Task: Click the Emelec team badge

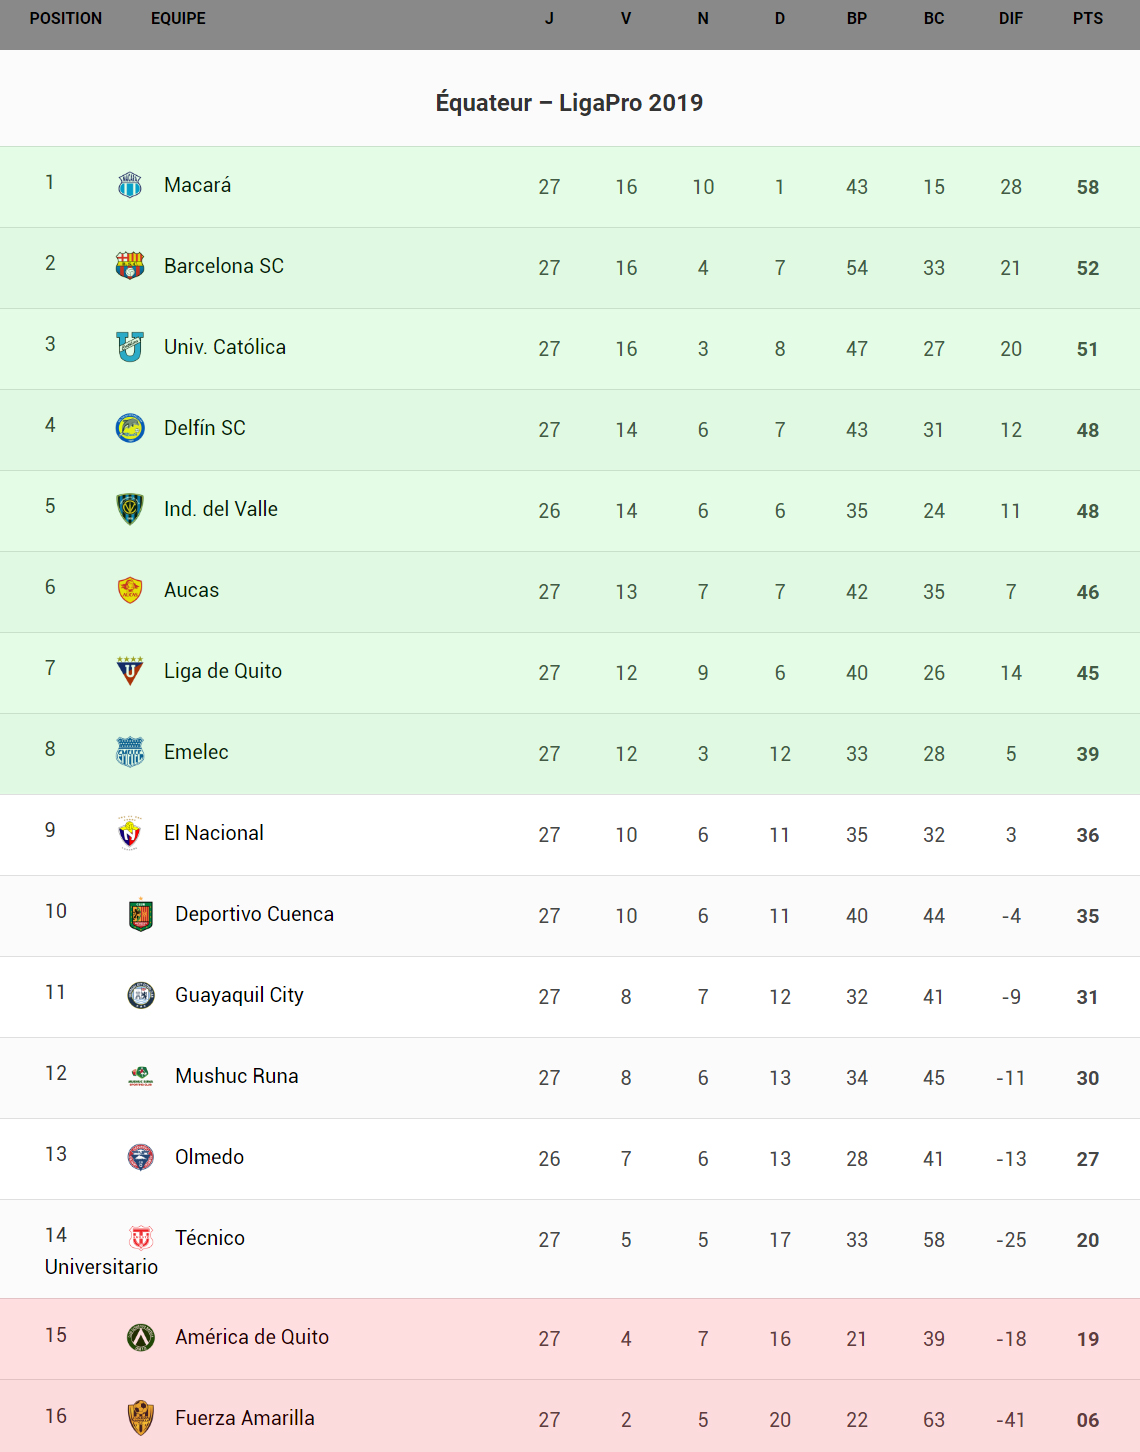Action: [130, 752]
